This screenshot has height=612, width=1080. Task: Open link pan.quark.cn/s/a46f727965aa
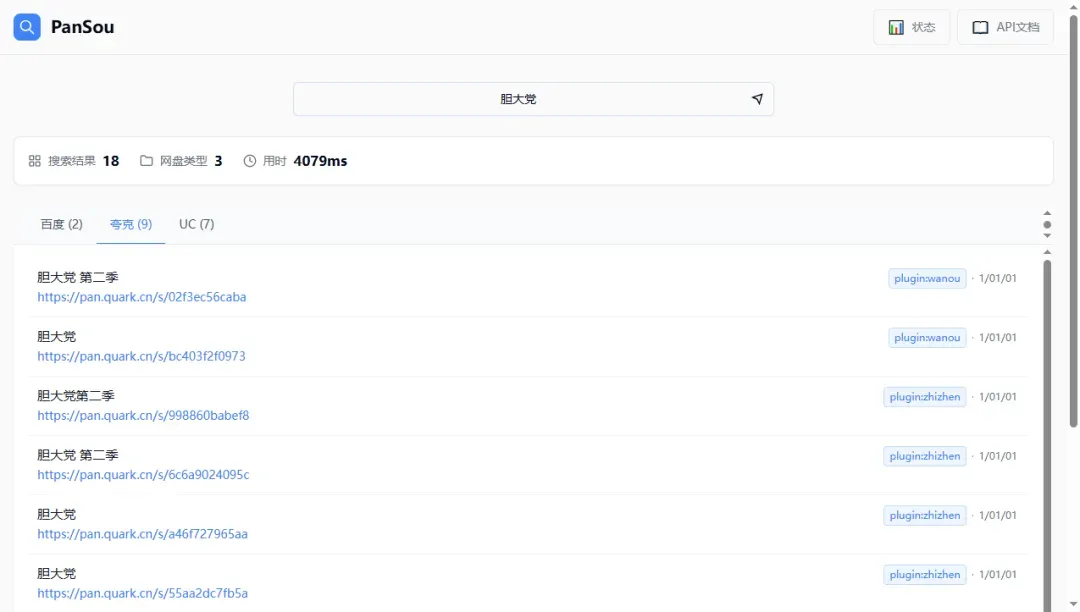point(142,534)
